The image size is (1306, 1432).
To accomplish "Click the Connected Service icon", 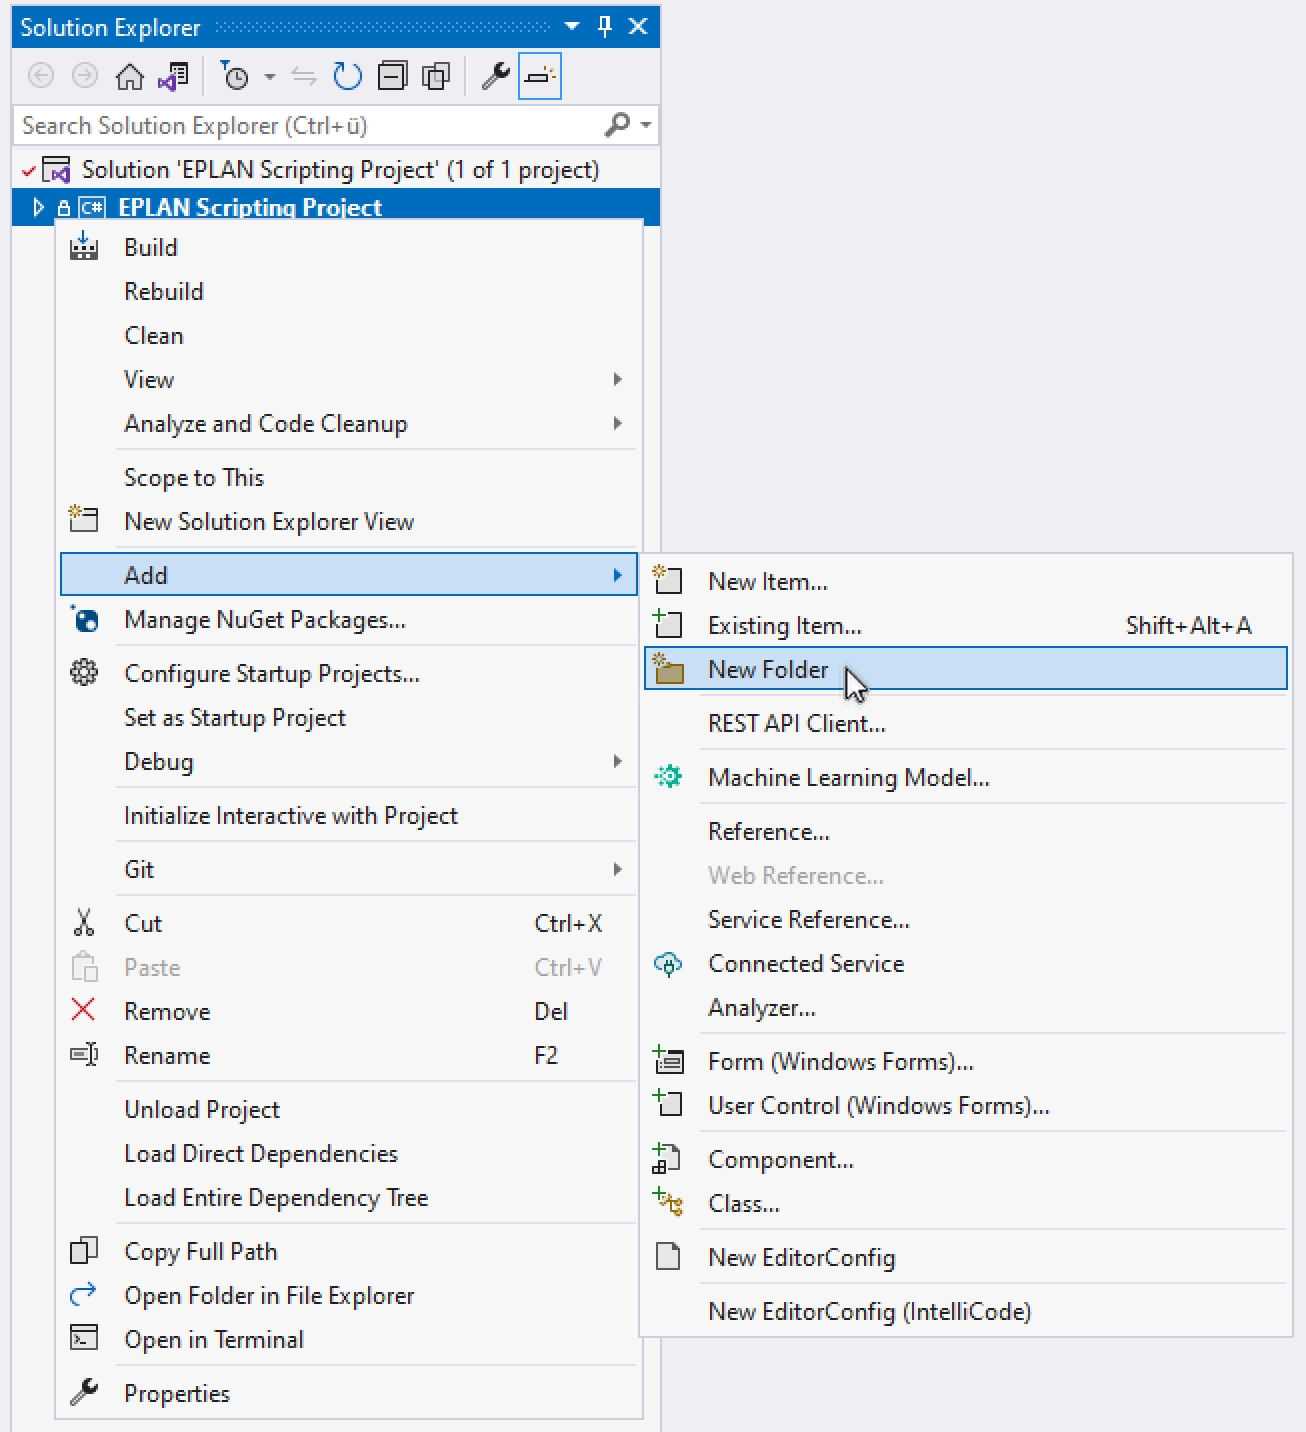I will coord(667,964).
